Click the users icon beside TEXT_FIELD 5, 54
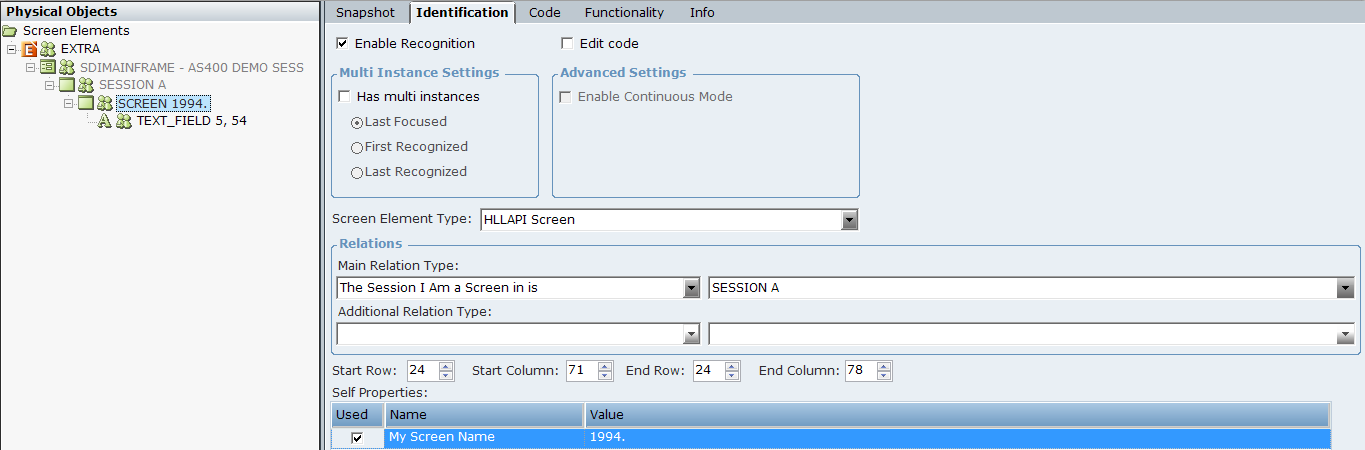This screenshot has height=450, width=1365. click(x=124, y=121)
